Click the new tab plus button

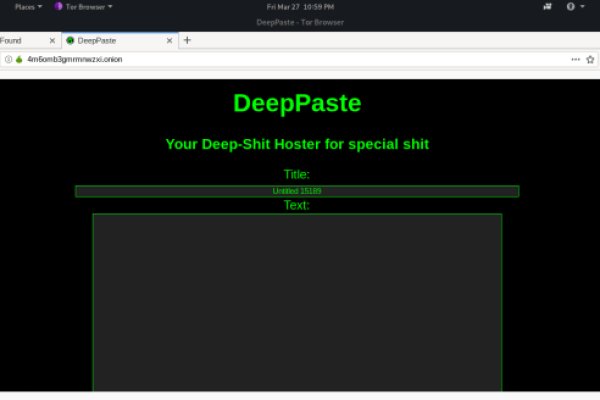click(x=187, y=40)
